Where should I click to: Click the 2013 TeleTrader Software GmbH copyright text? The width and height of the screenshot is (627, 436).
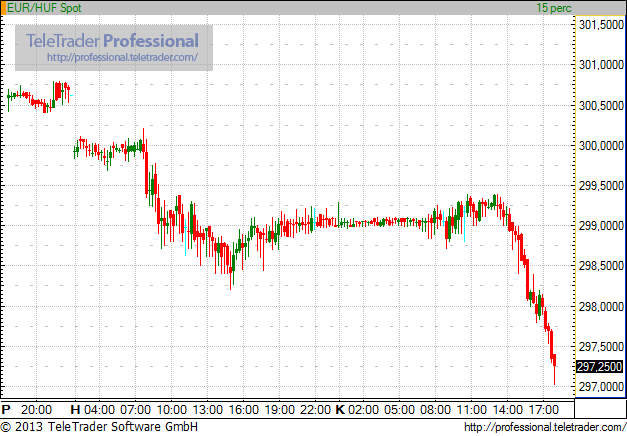click(x=99, y=426)
